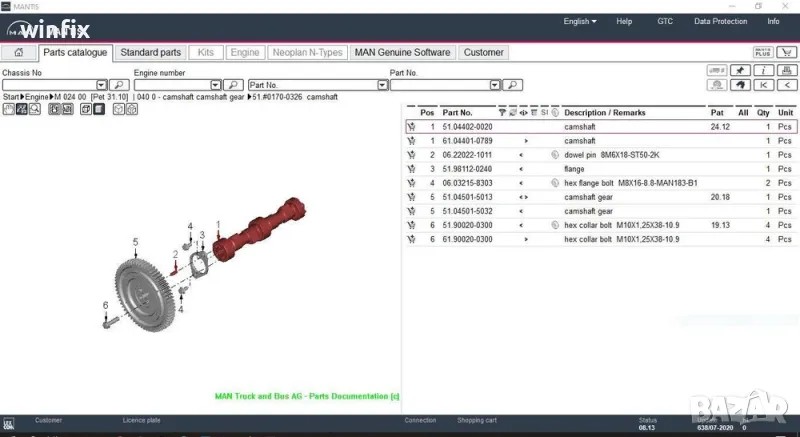Expand the Chassis No dropdown arrow

click(x=101, y=85)
